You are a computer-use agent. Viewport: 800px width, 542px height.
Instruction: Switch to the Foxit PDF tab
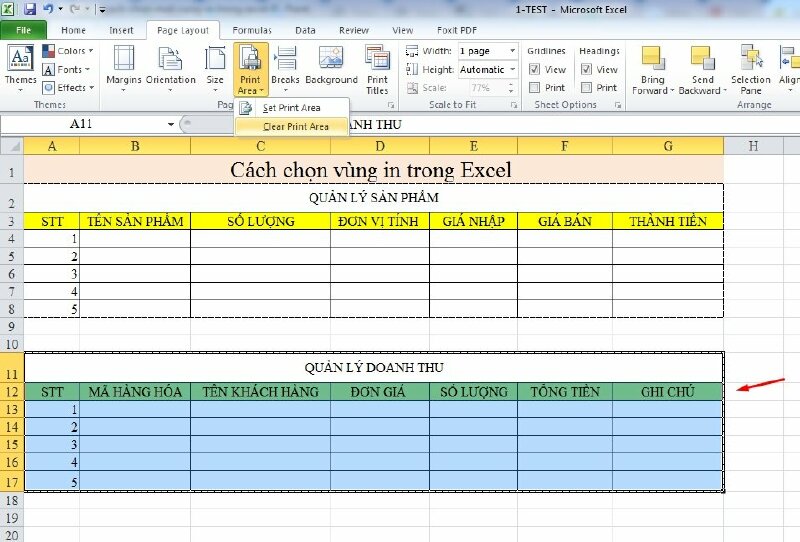coord(457,30)
